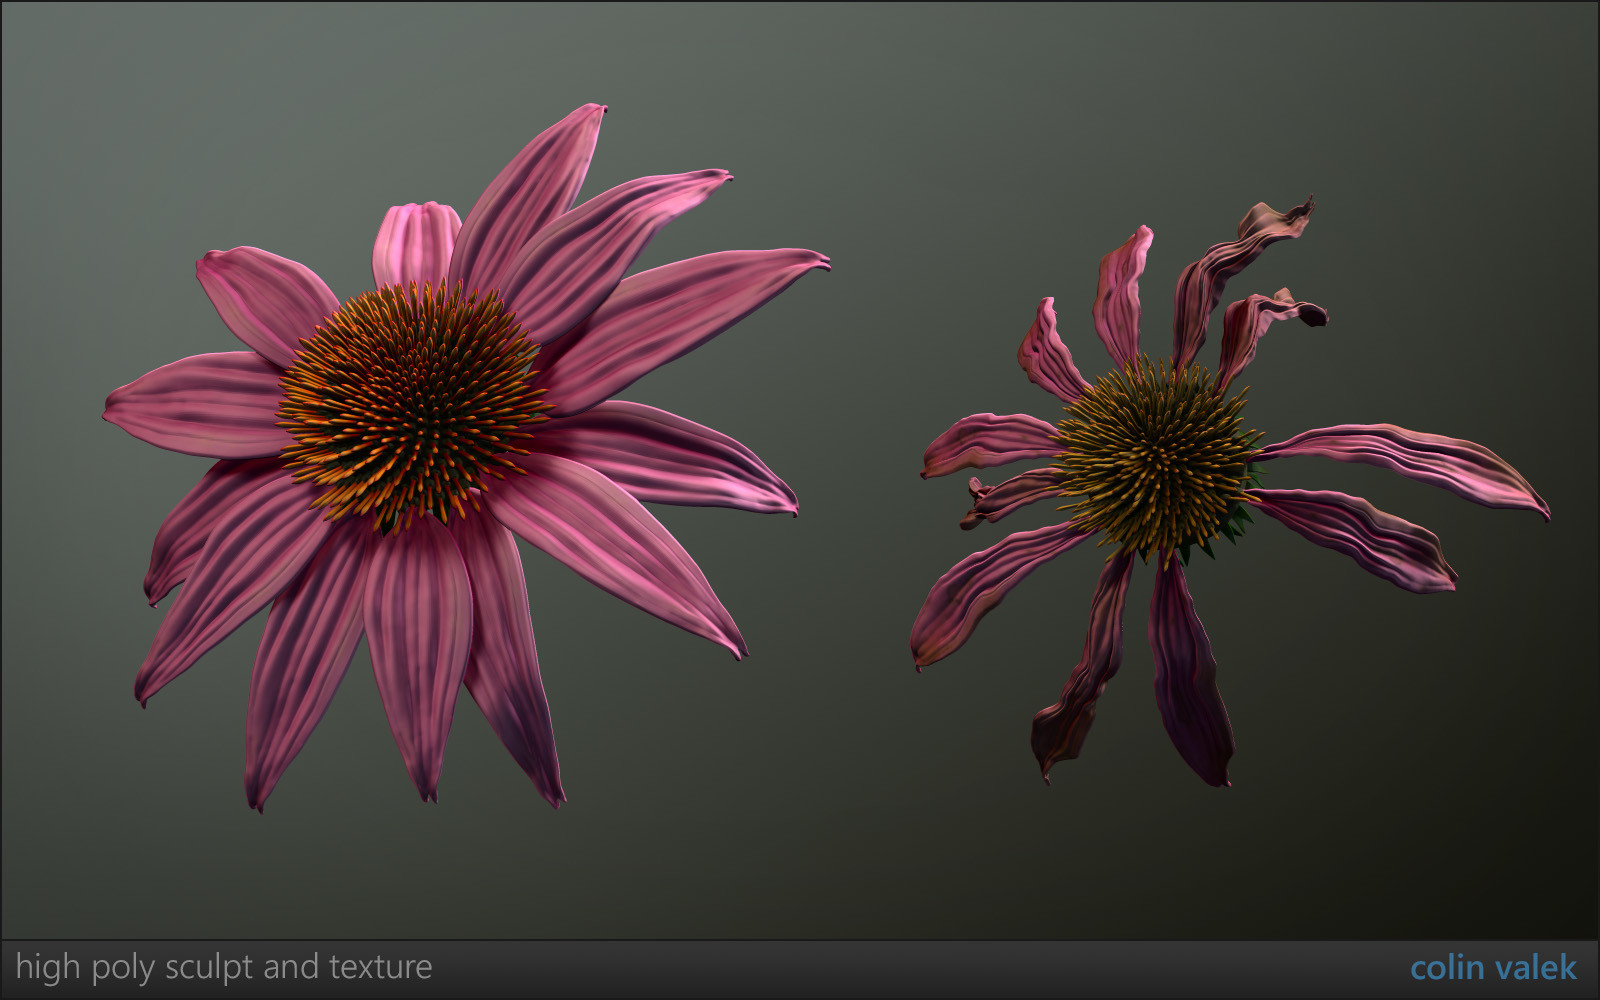
Task: Click the 'colin valek' author name
Action: 1493,968
